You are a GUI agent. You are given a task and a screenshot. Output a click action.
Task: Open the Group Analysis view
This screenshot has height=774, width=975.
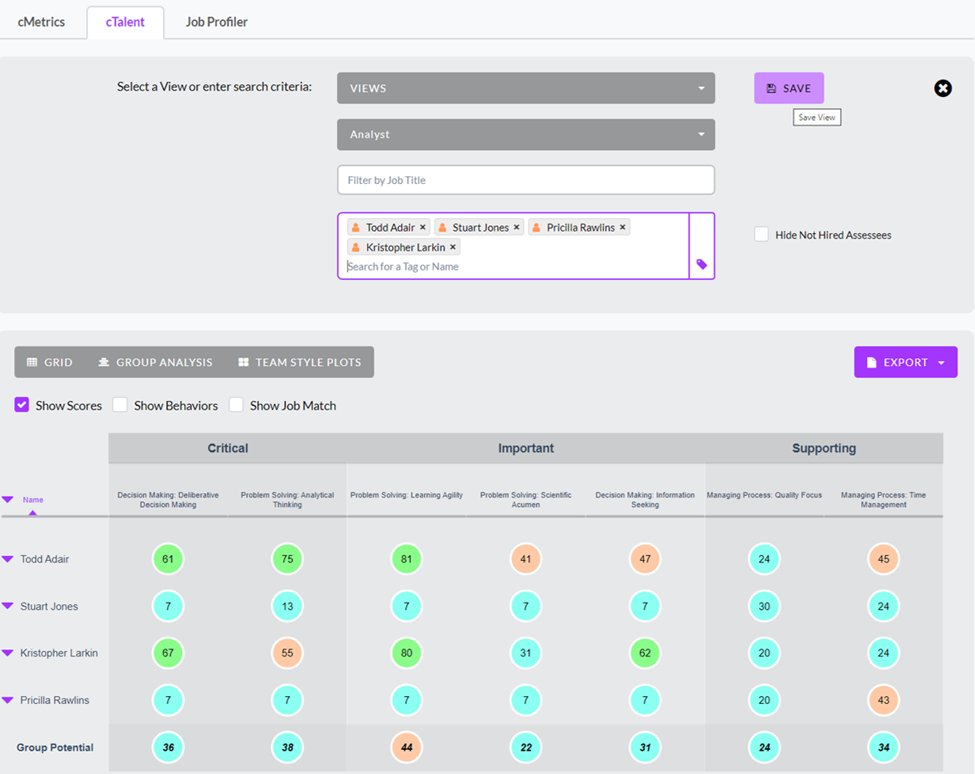155,362
